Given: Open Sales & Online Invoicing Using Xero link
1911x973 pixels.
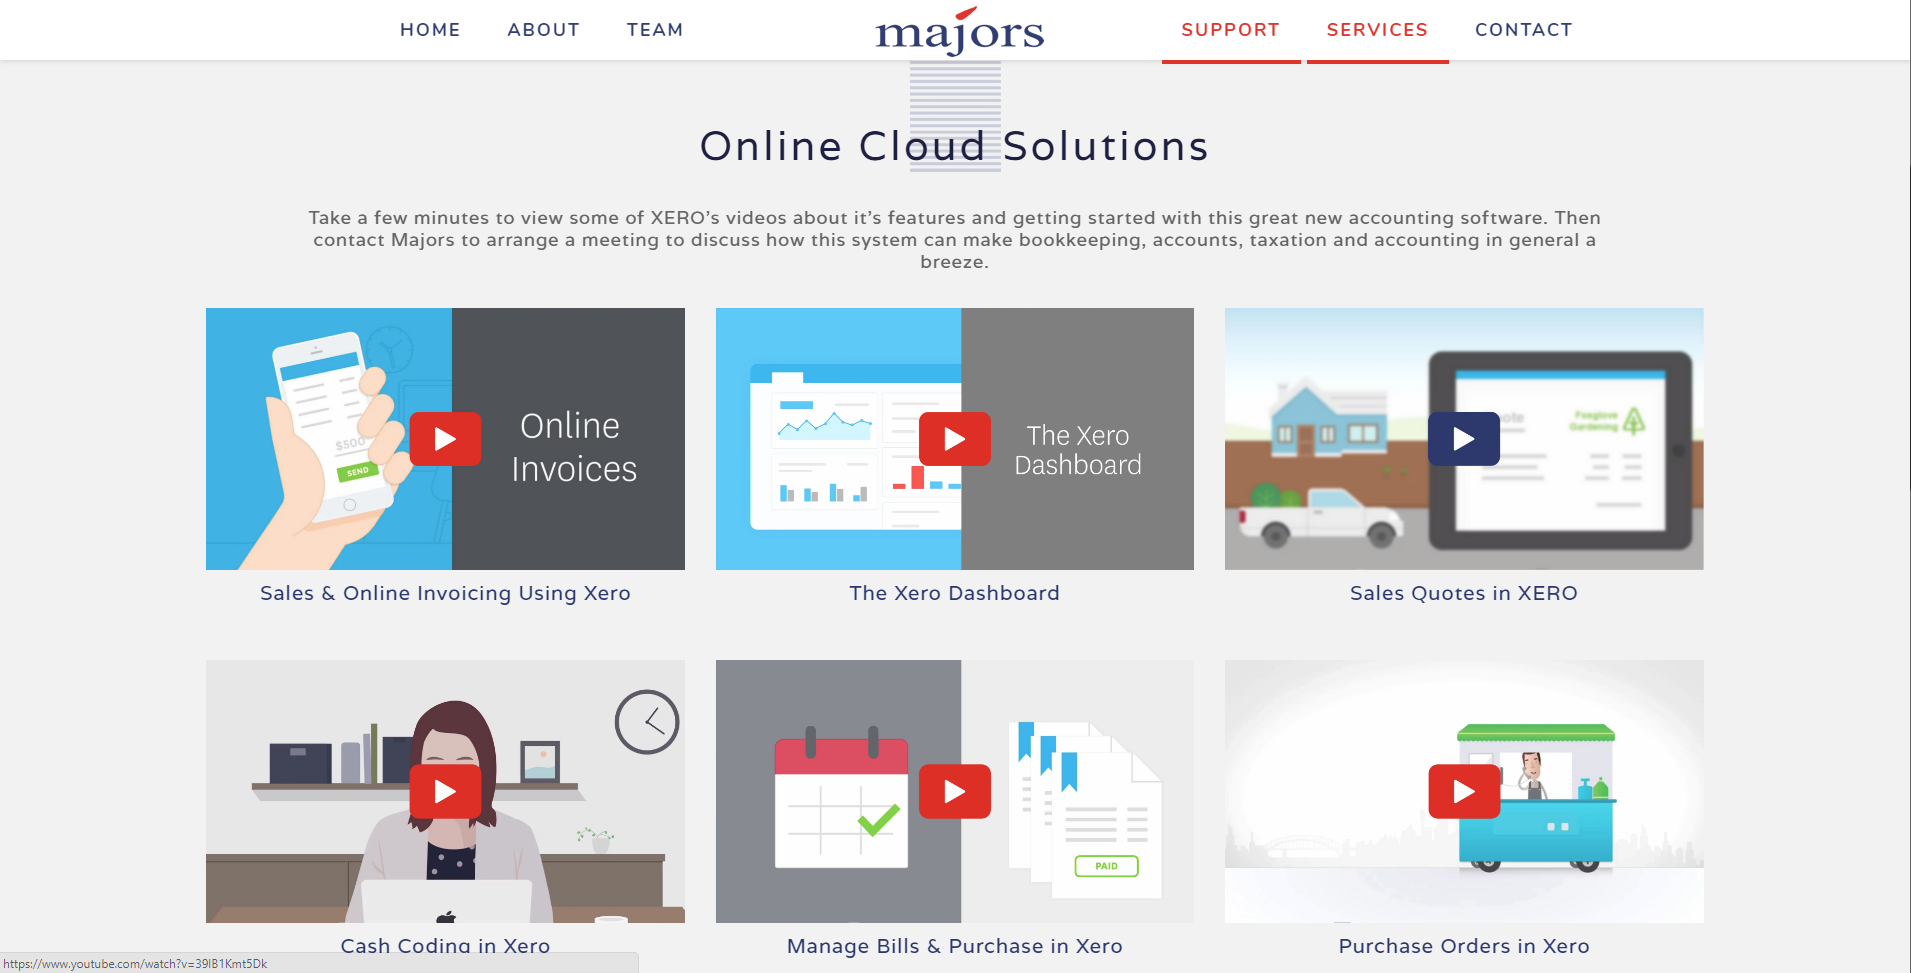Looking at the screenshot, I should point(445,593).
